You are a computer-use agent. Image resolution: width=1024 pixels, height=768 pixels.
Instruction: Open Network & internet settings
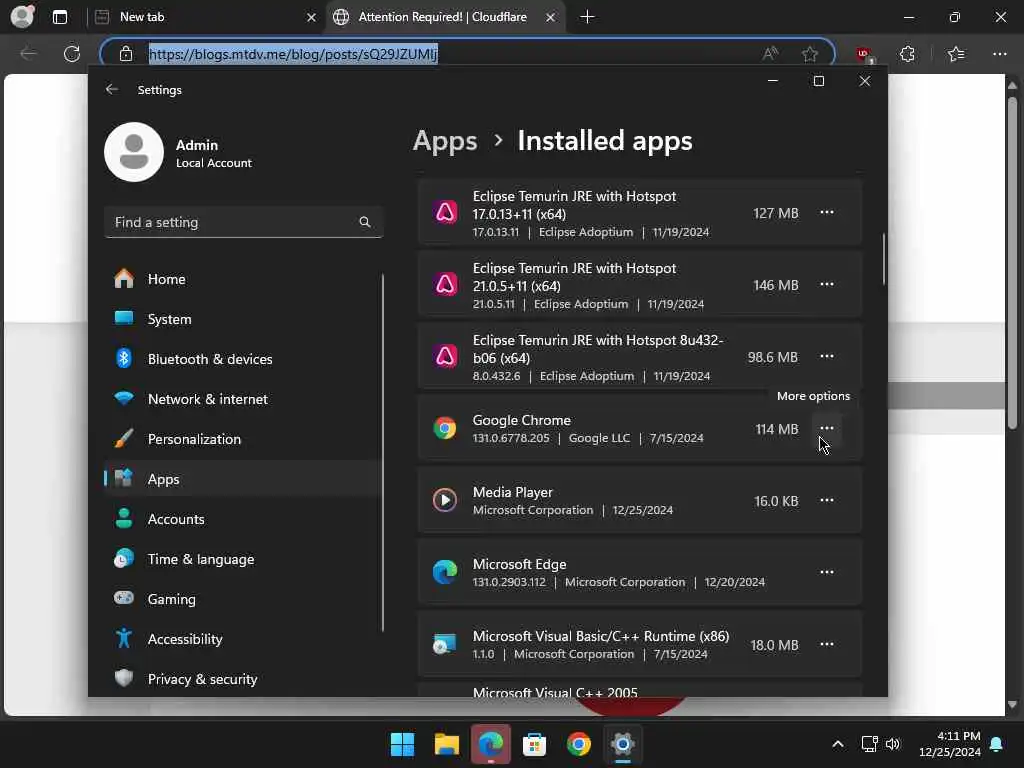pyautogui.click(x=243, y=399)
